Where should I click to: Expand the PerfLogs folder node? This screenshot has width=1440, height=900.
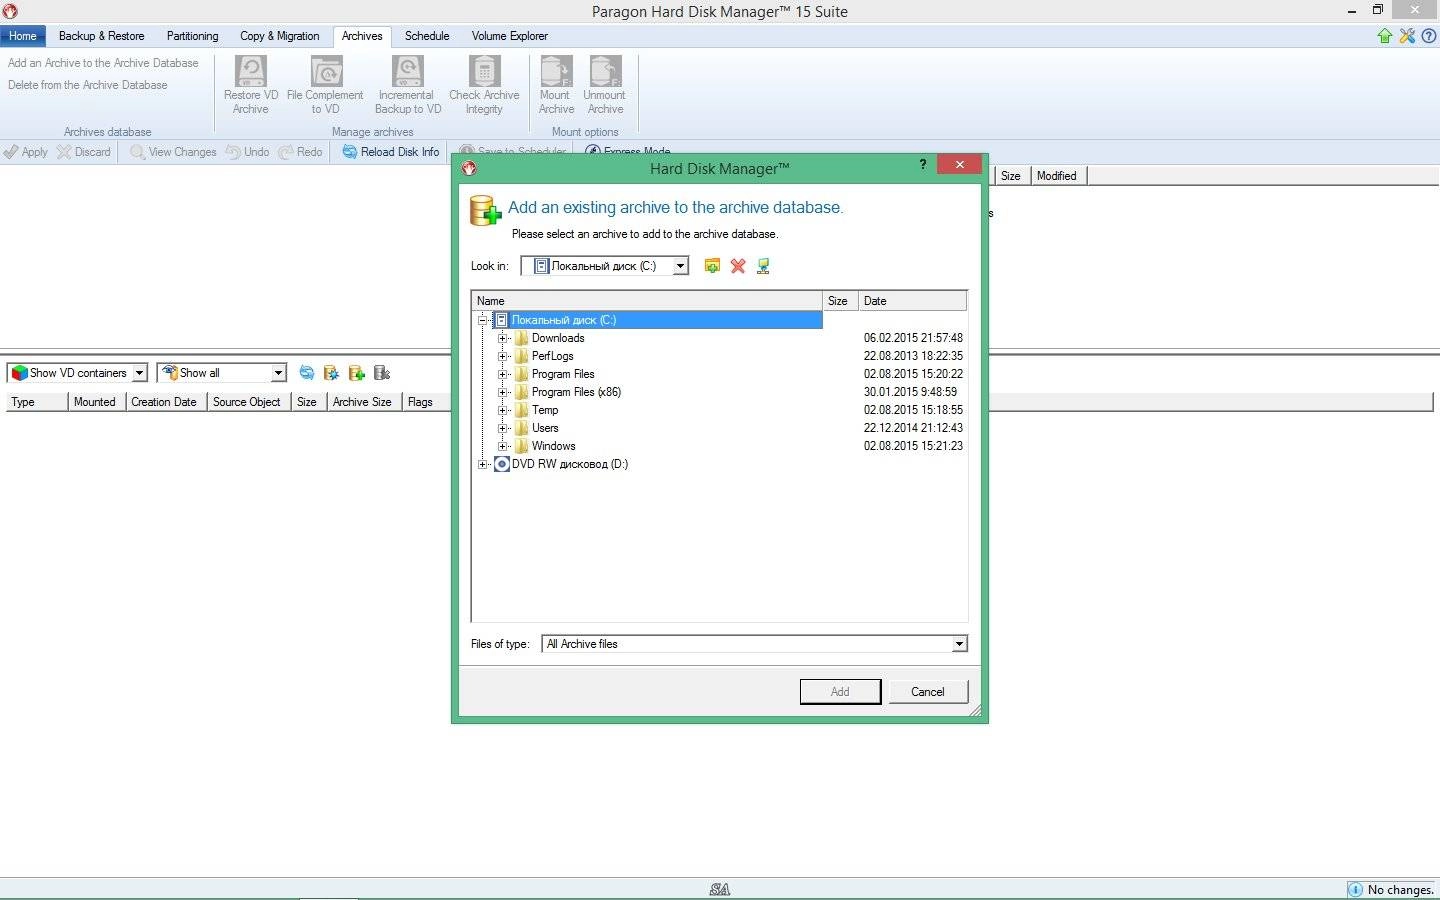click(503, 356)
